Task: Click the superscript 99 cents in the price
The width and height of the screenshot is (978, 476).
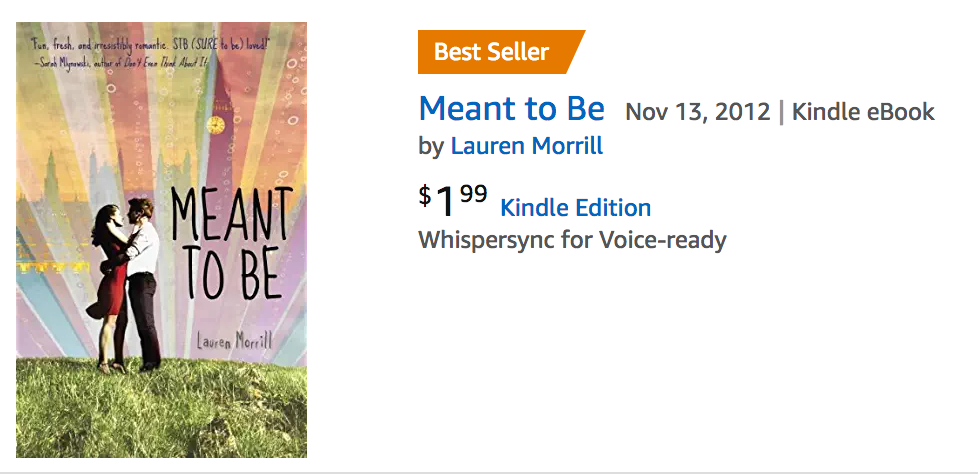Action: click(474, 193)
